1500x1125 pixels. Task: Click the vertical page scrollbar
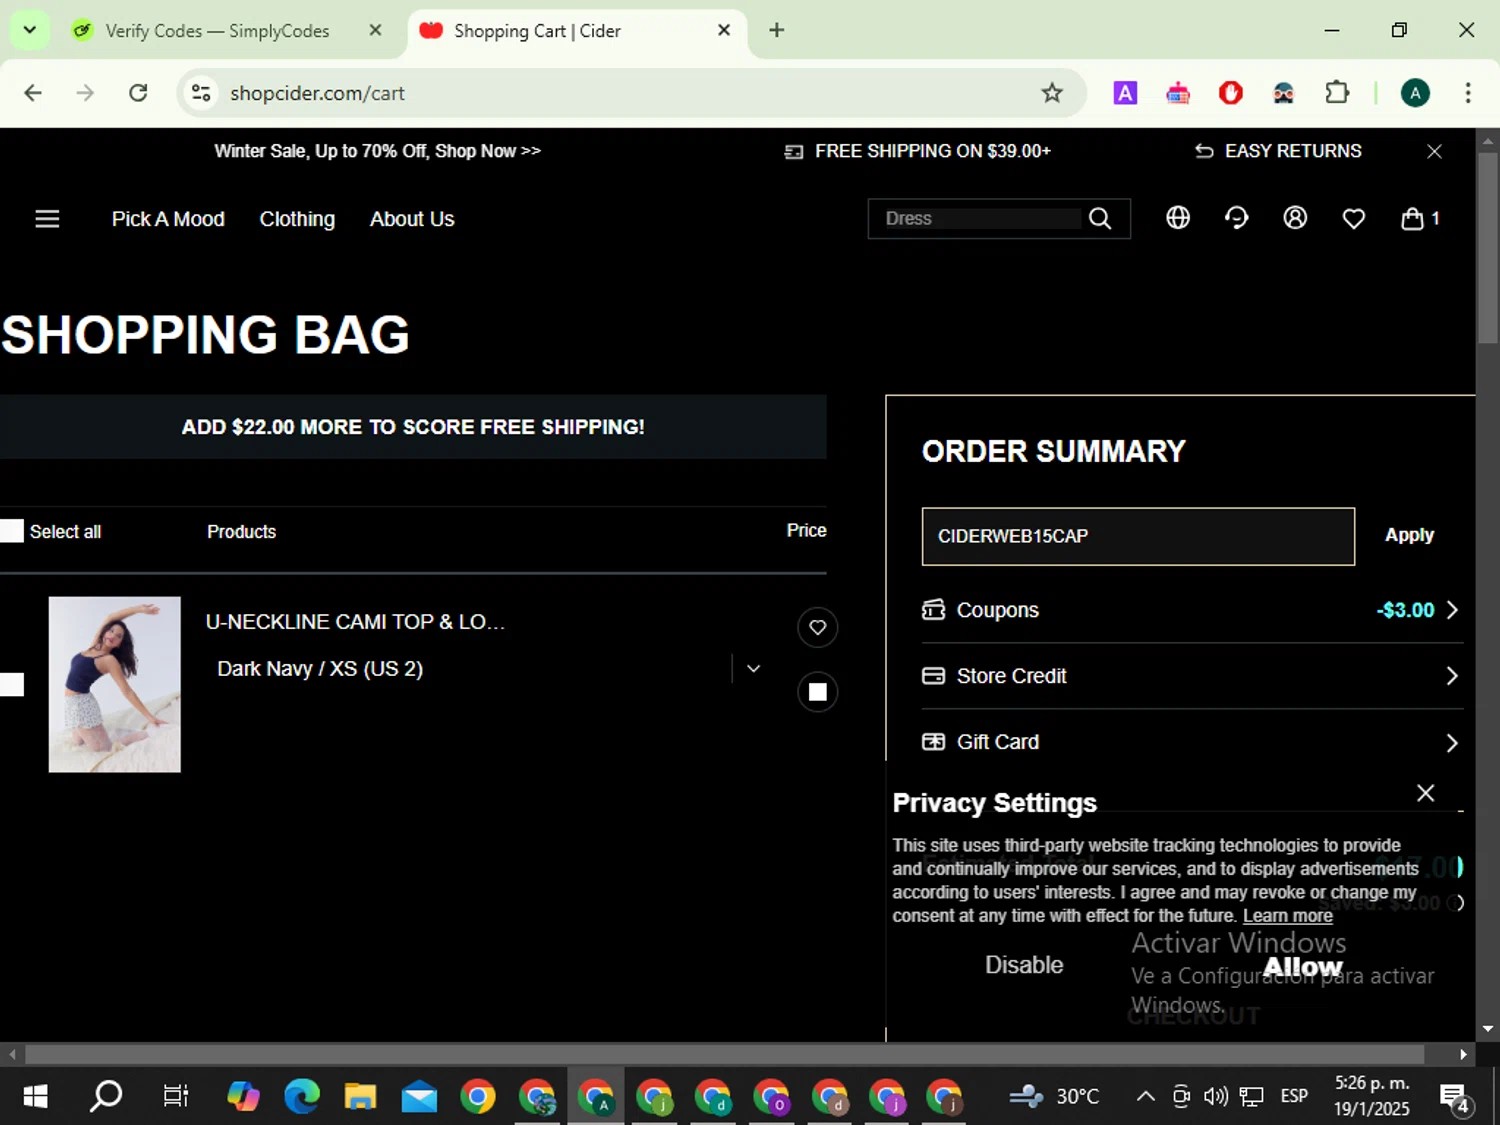click(1488, 249)
